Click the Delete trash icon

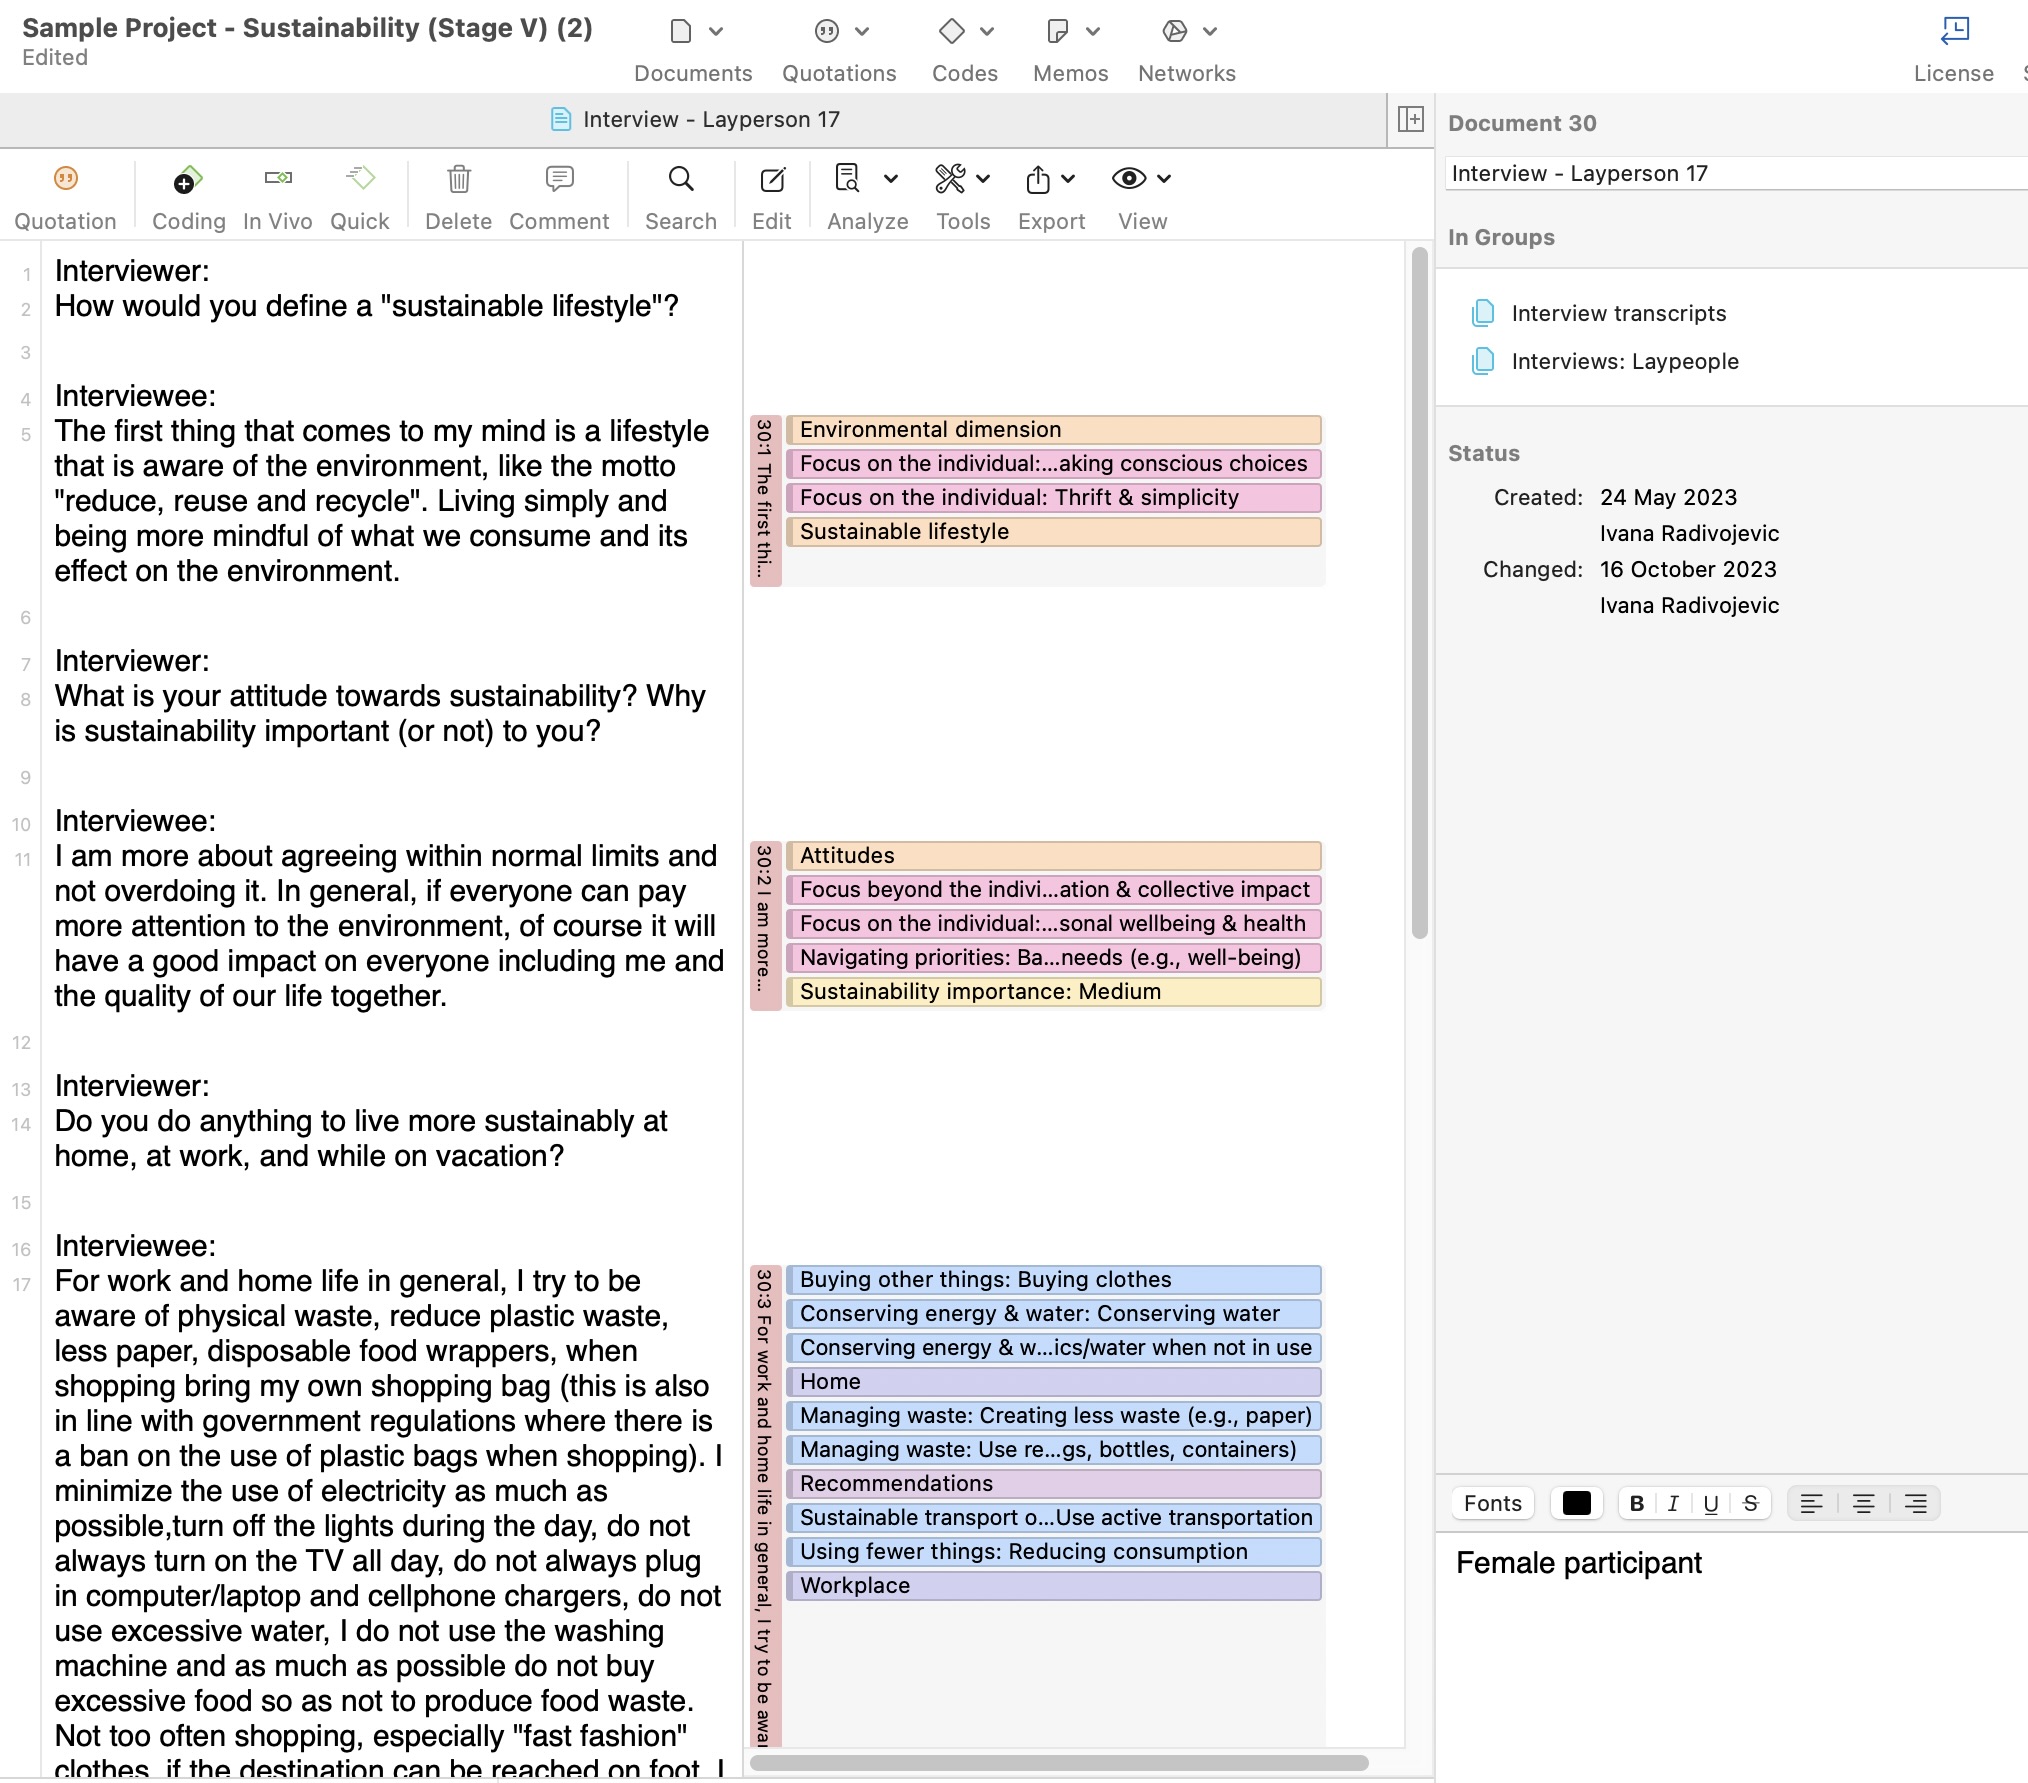(x=458, y=180)
